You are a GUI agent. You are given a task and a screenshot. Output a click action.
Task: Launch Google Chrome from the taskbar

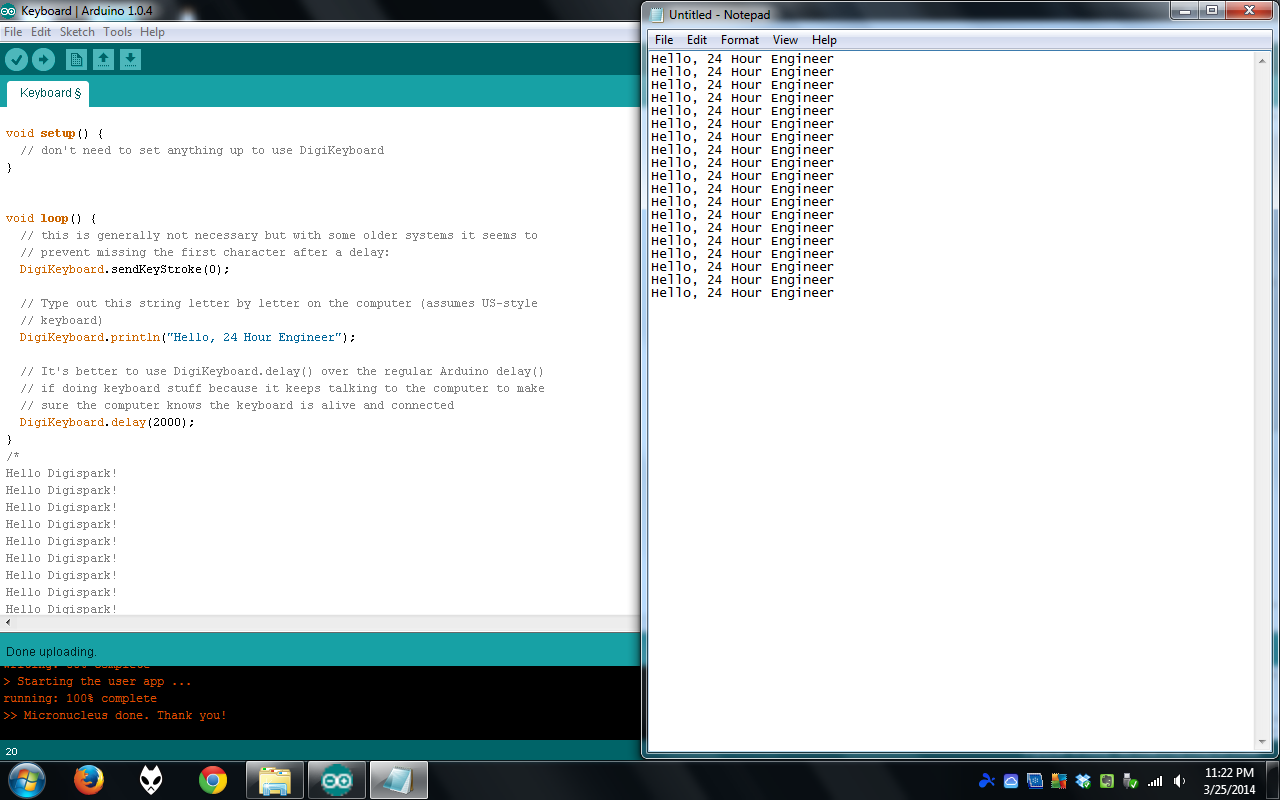tap(213, 780)
